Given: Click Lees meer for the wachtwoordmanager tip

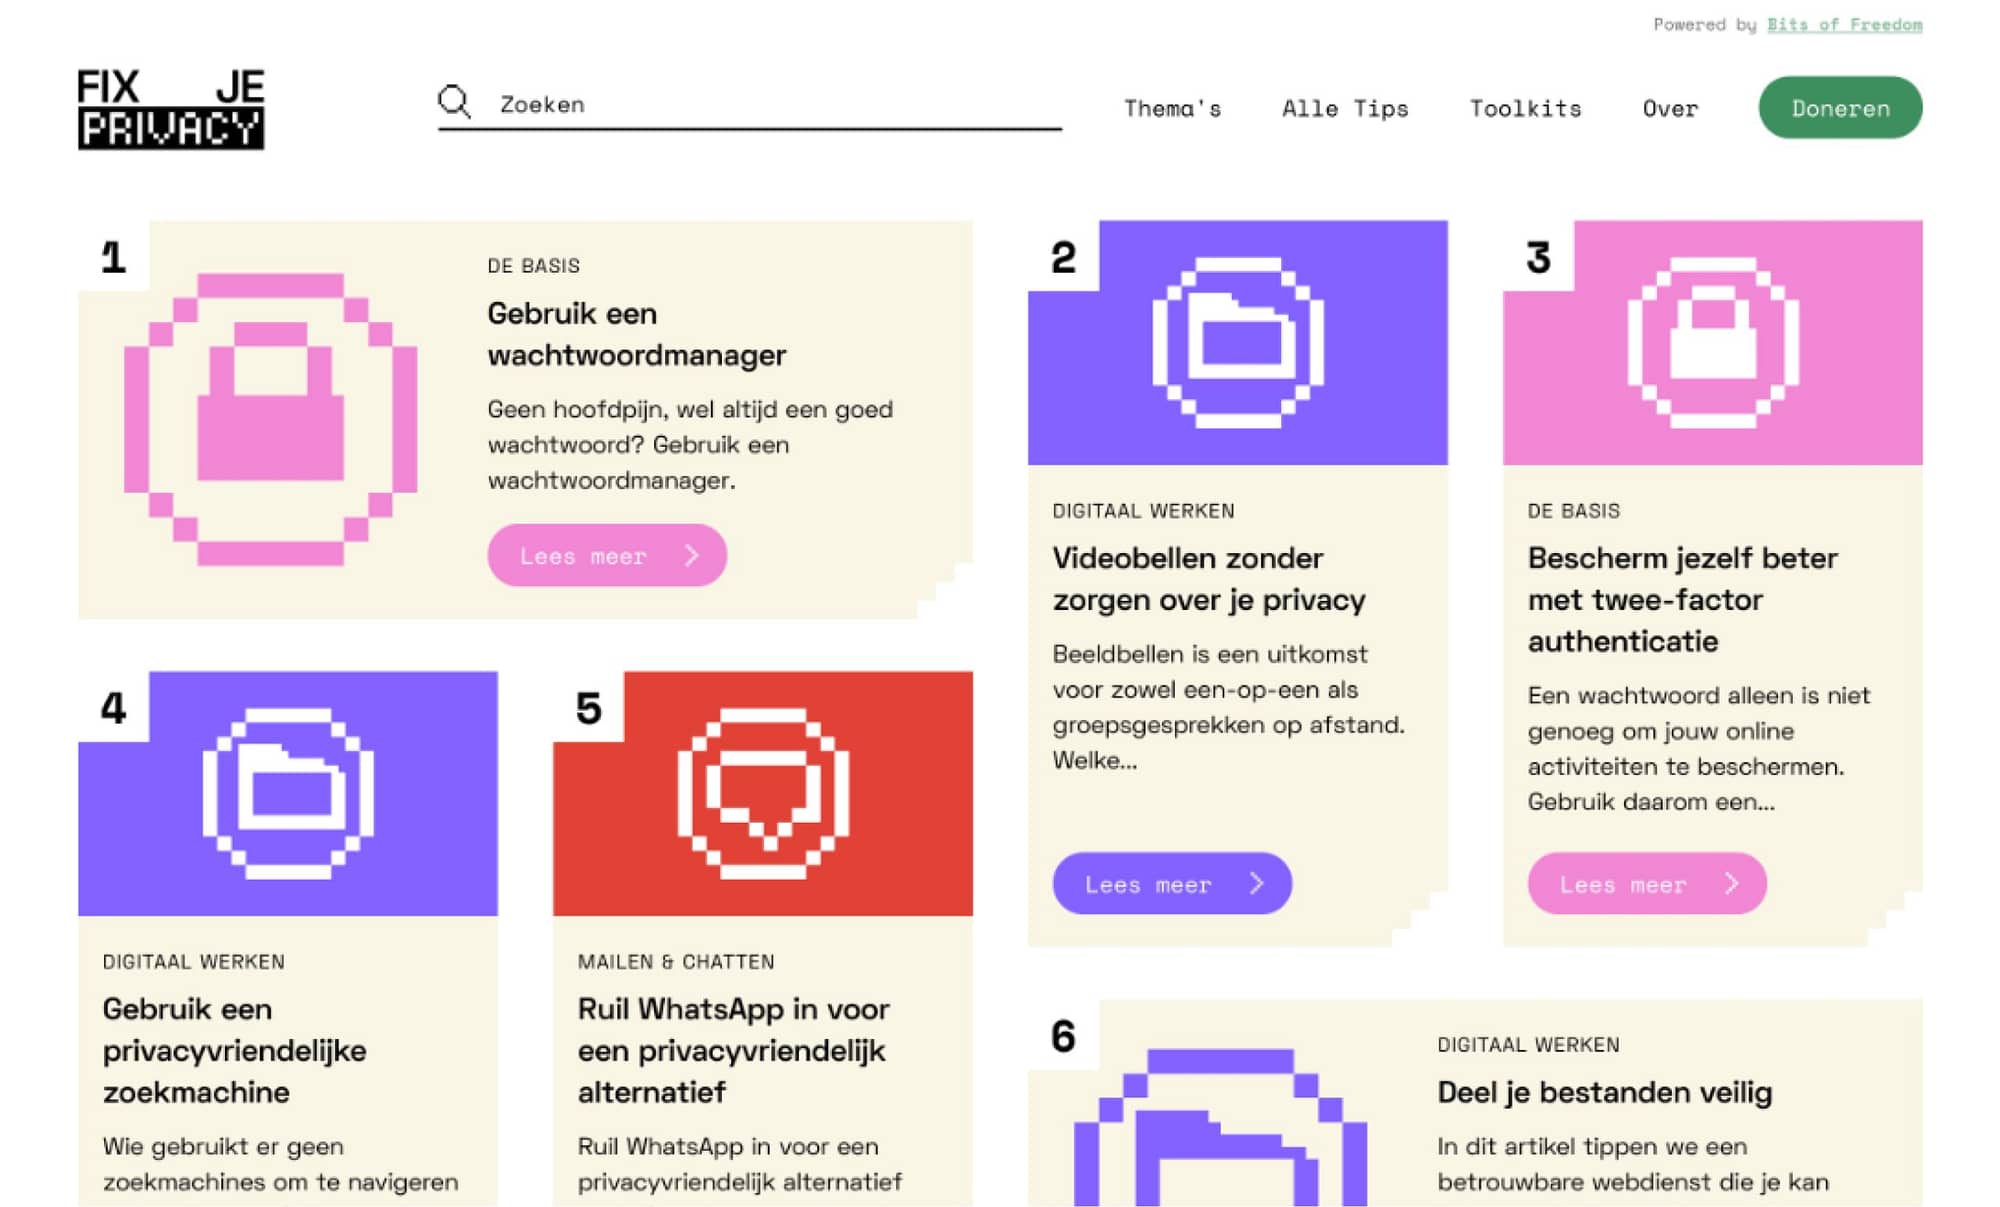Looking at the screenshot, I should tap(607, 556).
